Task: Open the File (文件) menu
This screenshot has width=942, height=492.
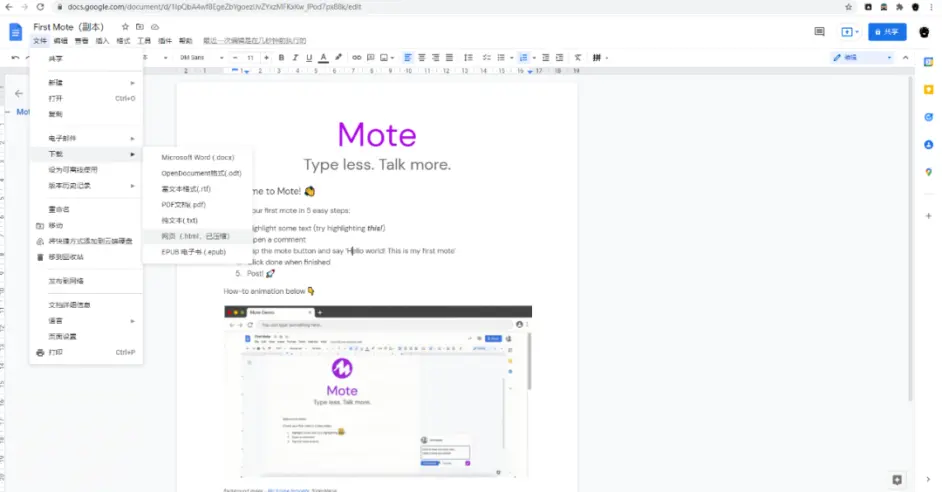Action: point(40,41)
